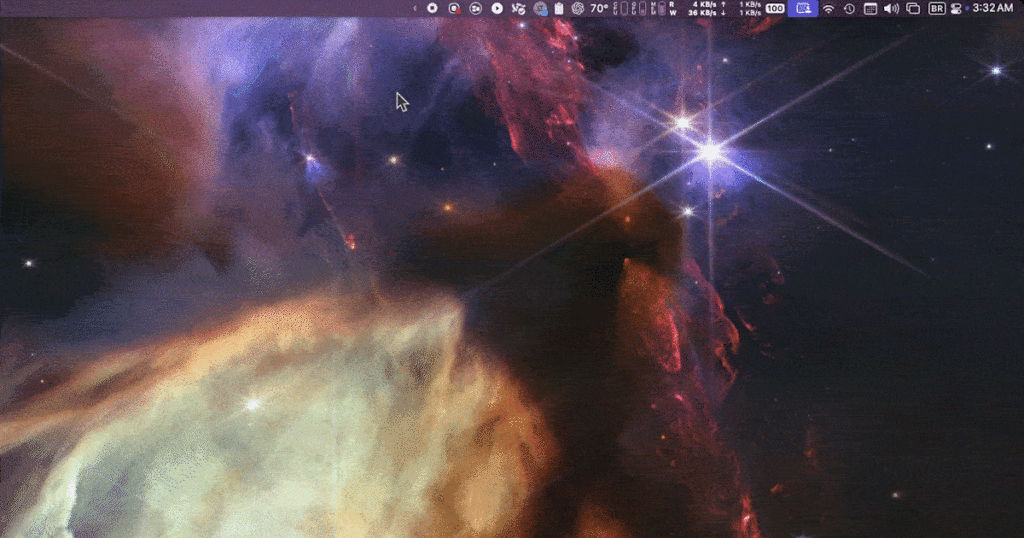The height and width of the screenshot is (538, 1024).
Task: Open Control Center toggles icon
Action: [957, 8]
